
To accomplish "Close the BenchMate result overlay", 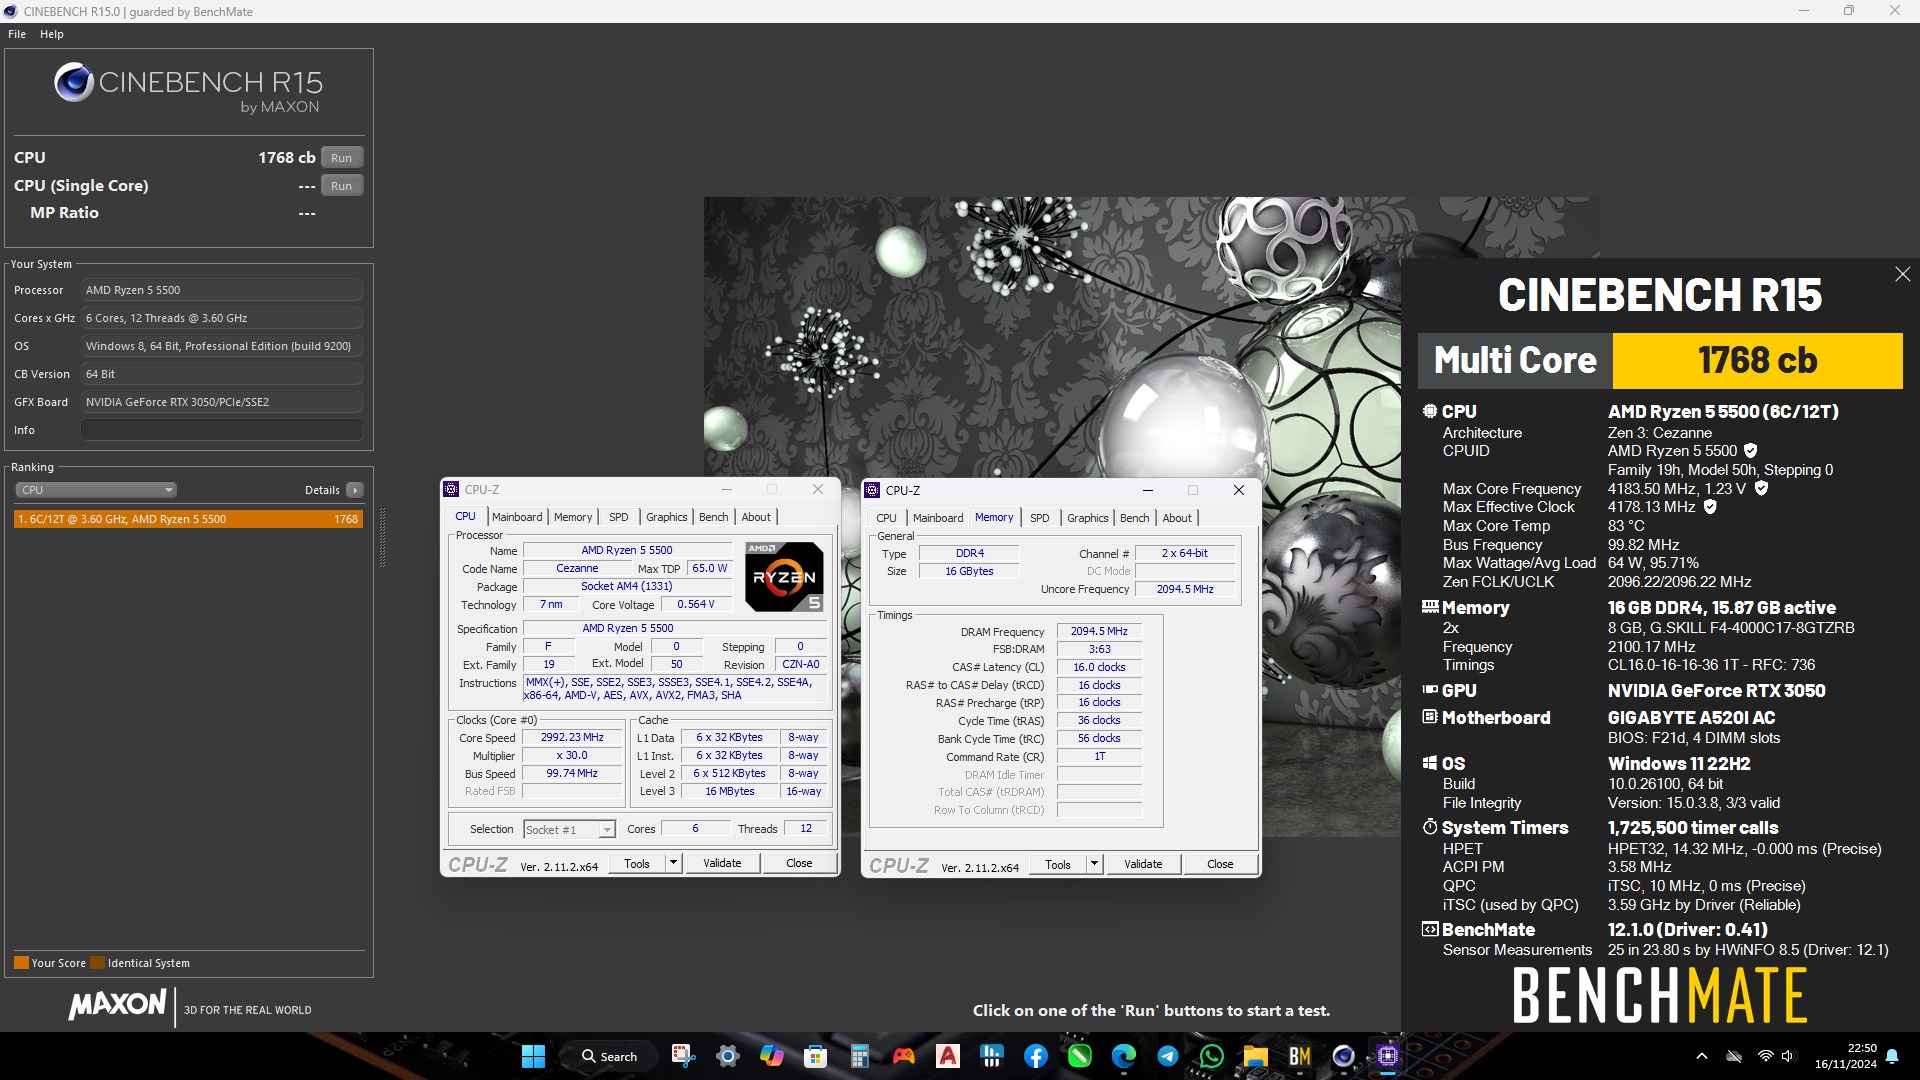I will click(1902, 274).
